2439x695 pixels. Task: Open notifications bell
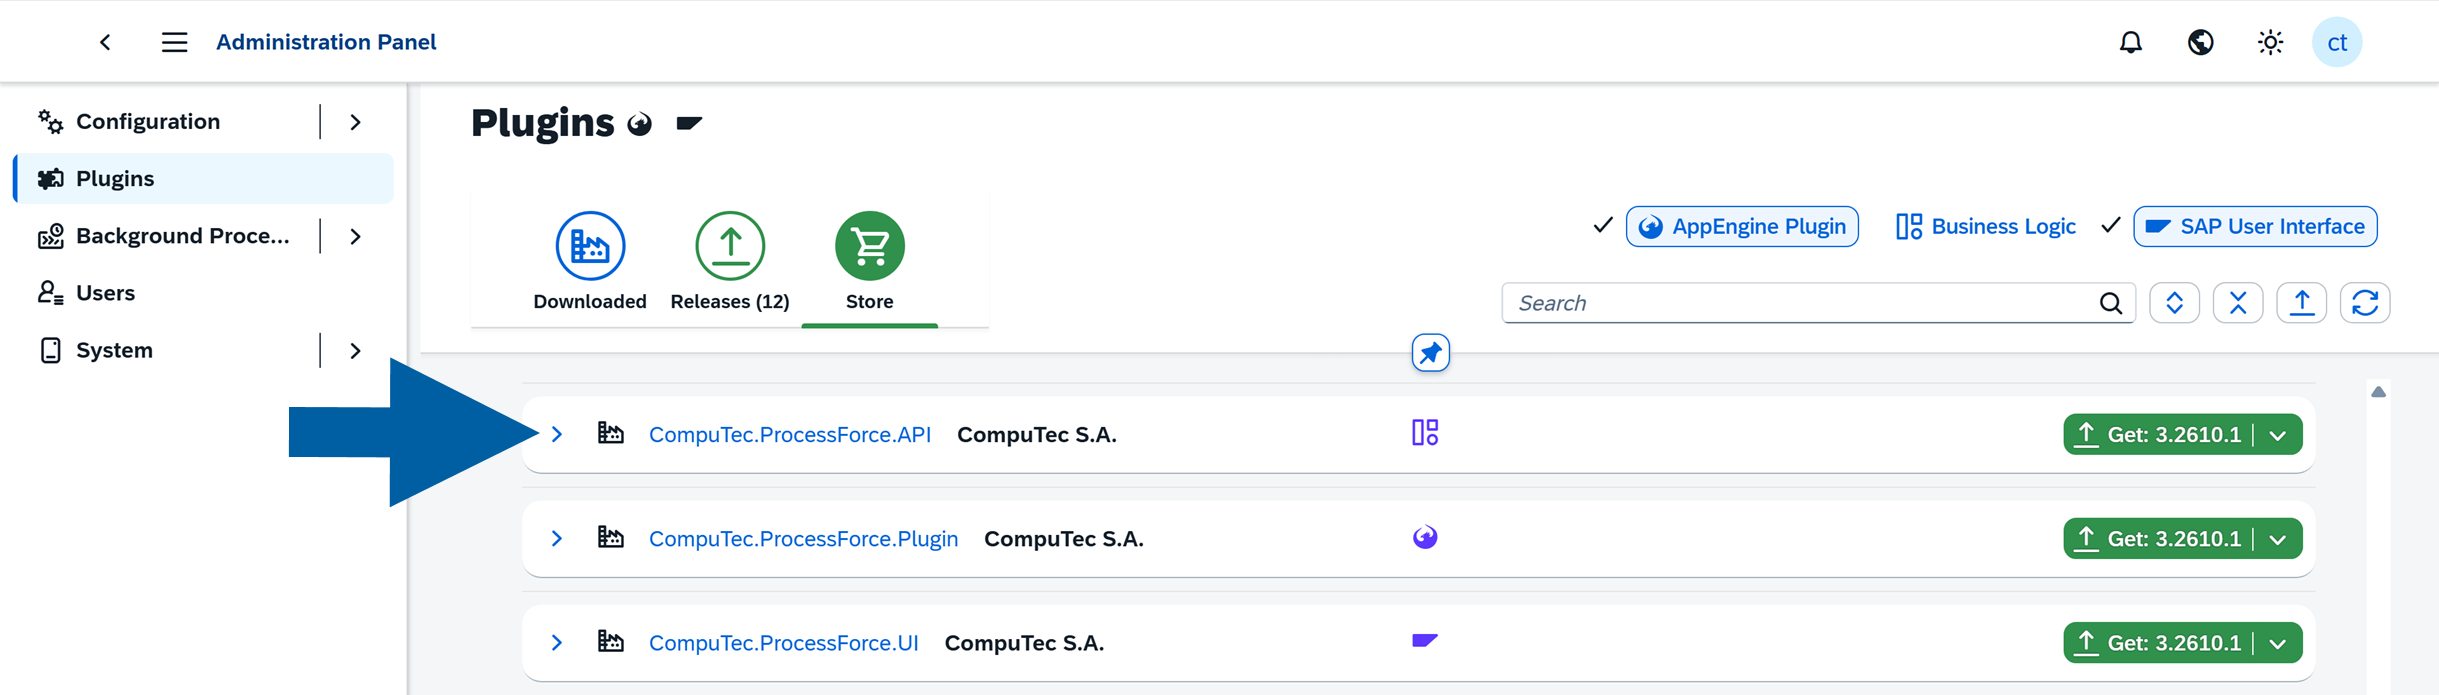click(2131, 42)
